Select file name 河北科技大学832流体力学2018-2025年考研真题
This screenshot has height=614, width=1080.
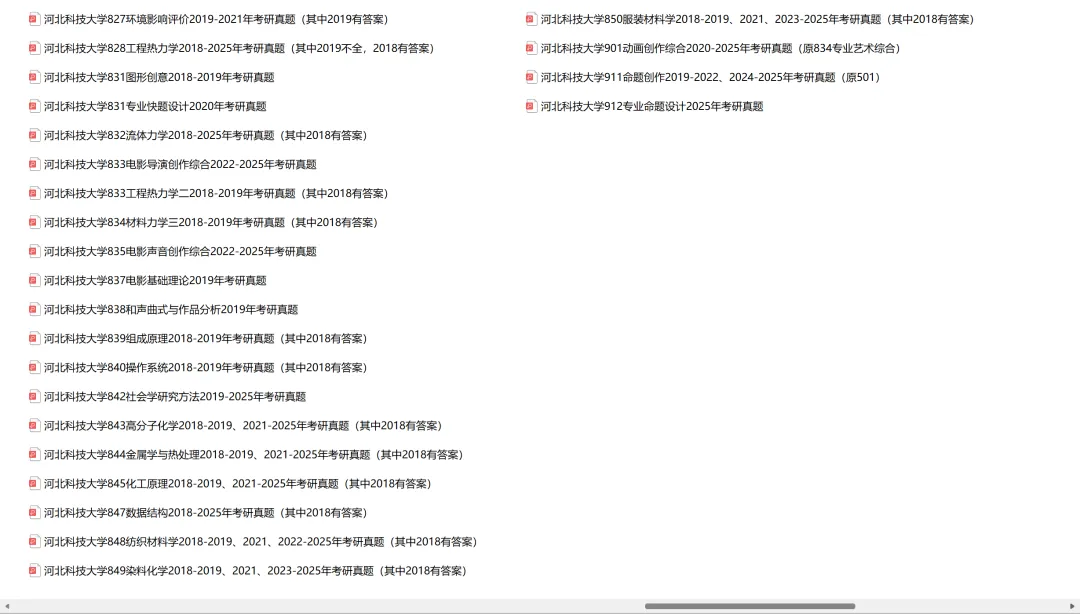205,135
